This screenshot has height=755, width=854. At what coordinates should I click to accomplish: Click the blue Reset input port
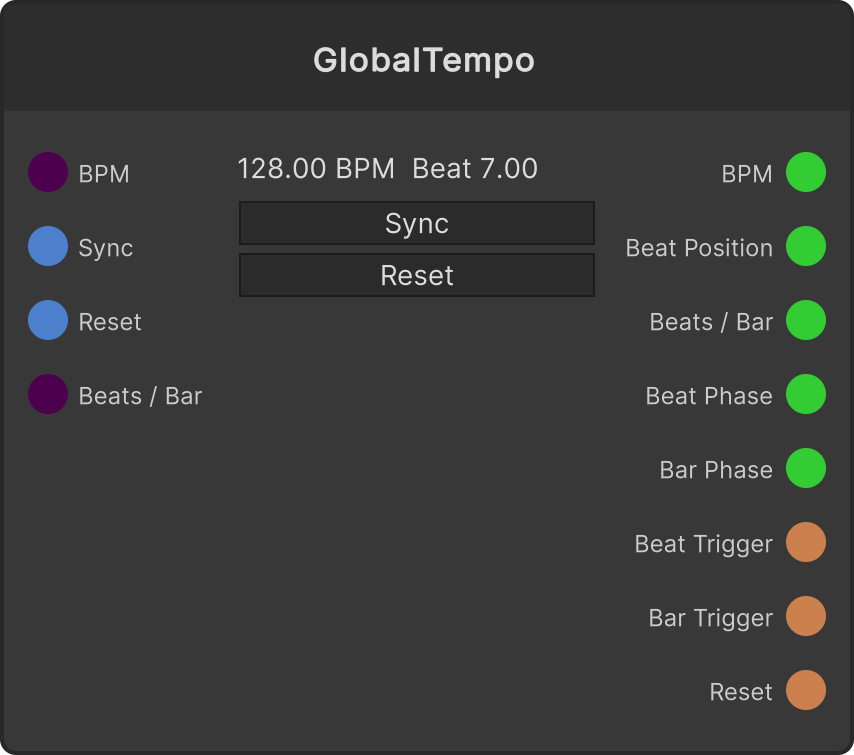[48, 320]
